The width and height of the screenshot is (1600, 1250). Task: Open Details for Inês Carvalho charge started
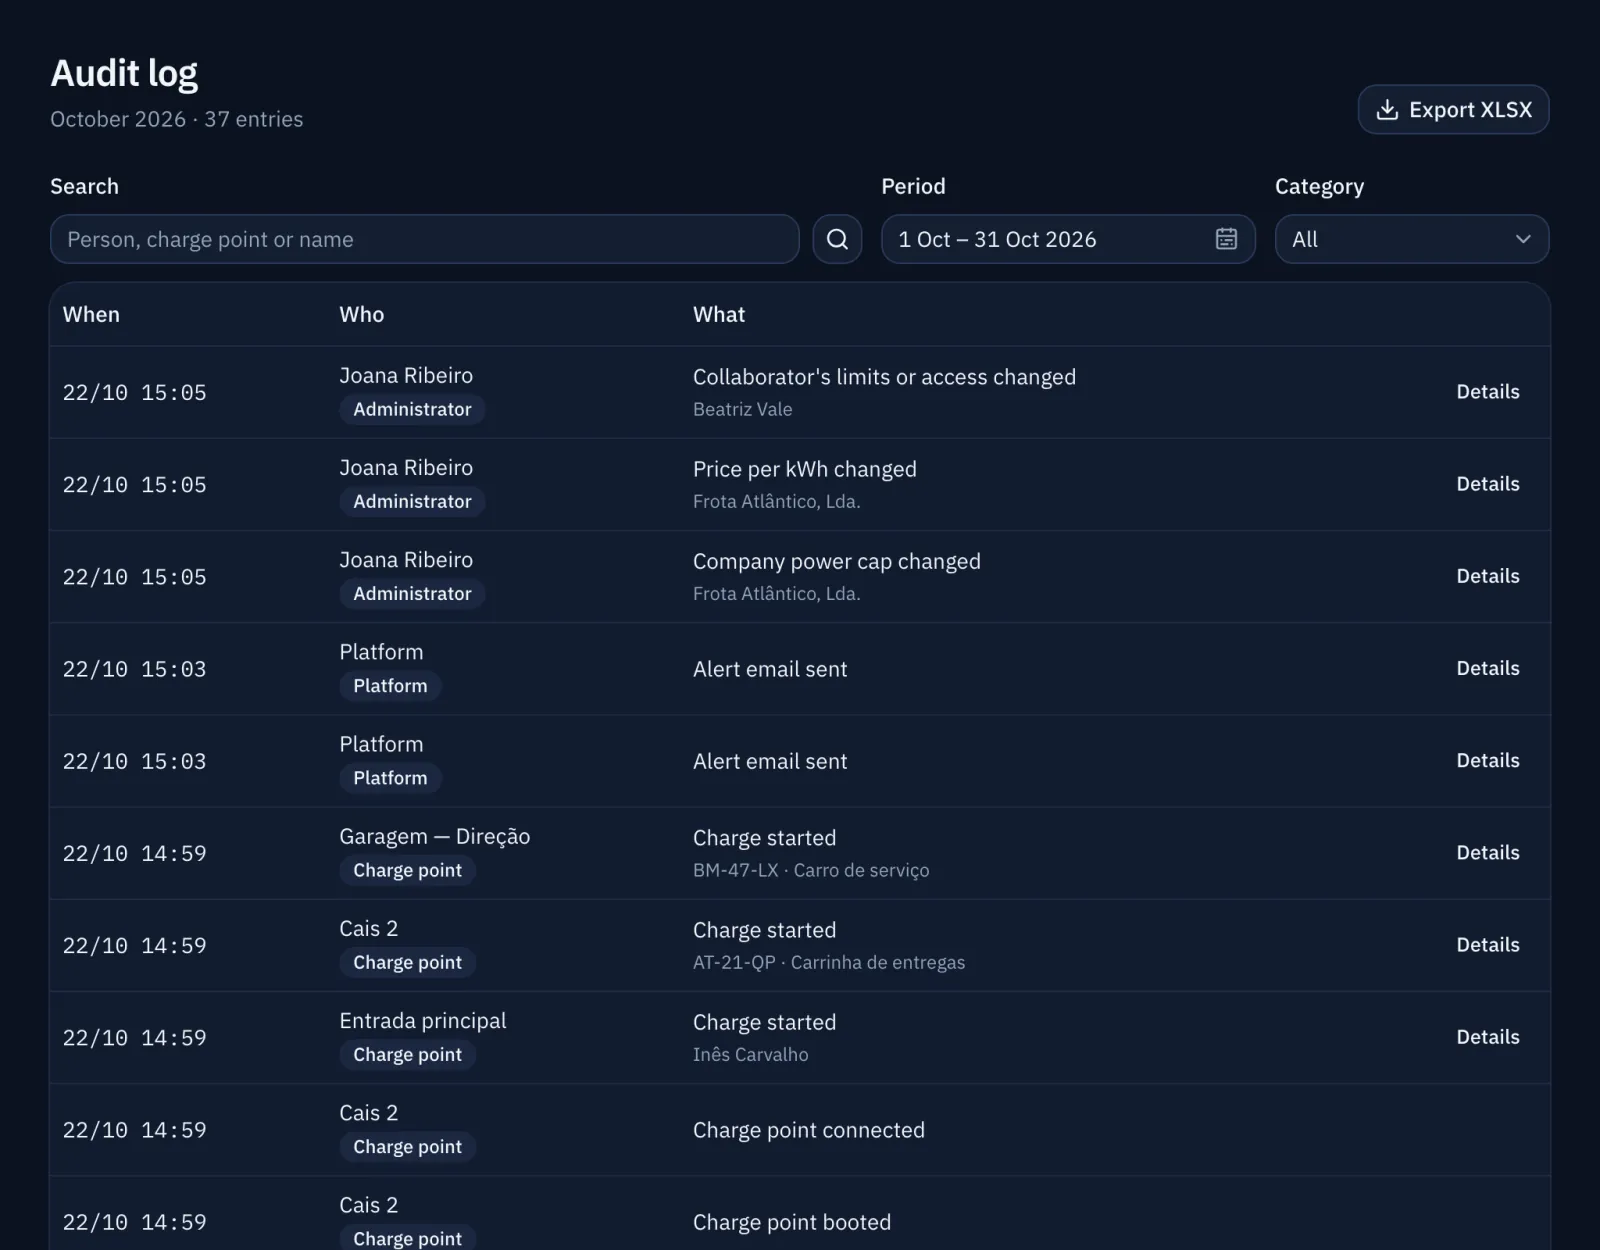[1487, 1037]
